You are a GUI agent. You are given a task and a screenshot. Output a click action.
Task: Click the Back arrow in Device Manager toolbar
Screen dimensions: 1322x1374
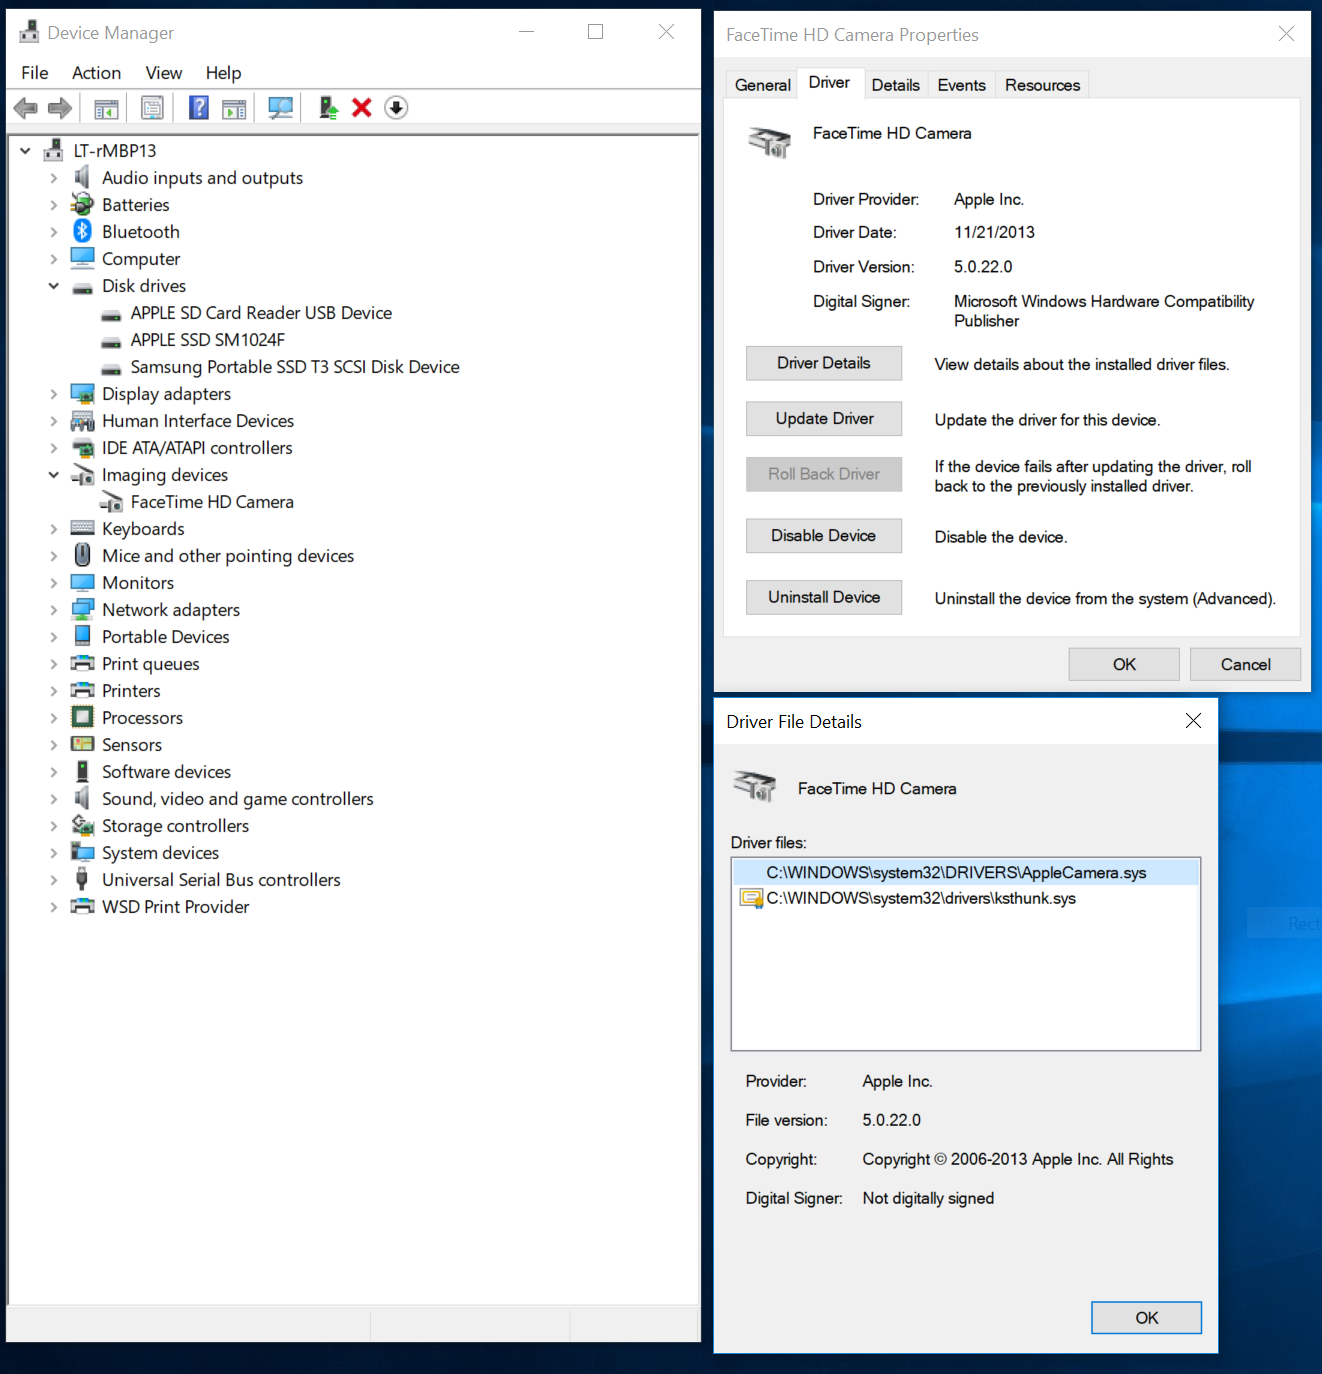(x=26, y=108)
